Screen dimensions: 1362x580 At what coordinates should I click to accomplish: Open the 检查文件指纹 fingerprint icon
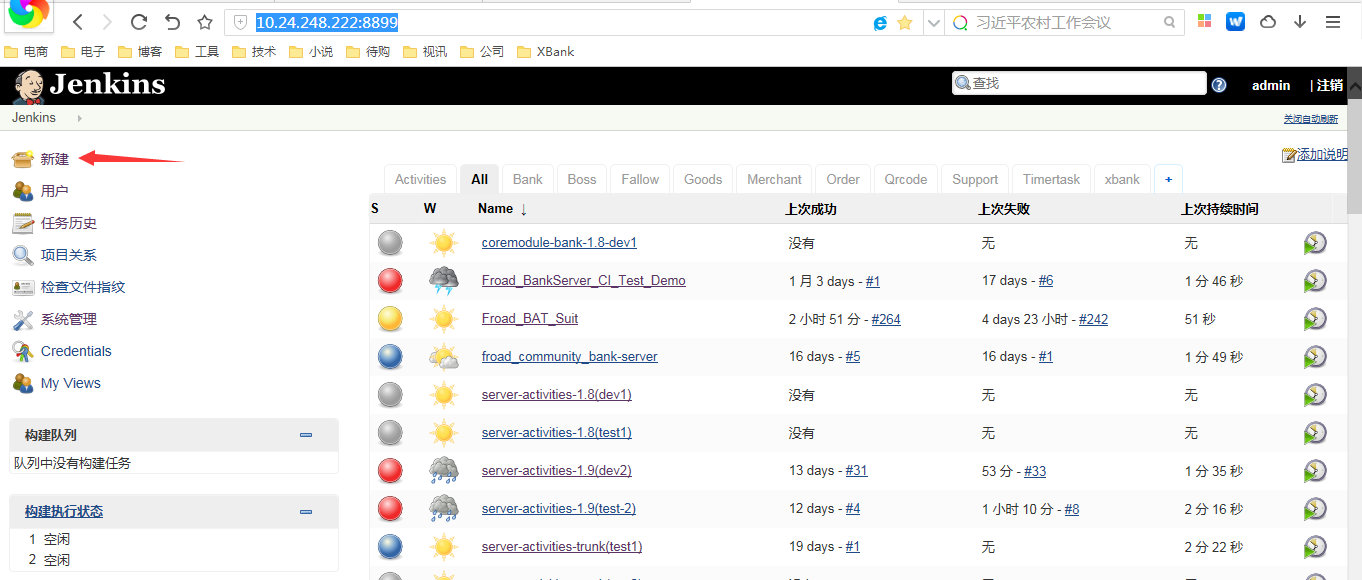(x=23, y=287)
